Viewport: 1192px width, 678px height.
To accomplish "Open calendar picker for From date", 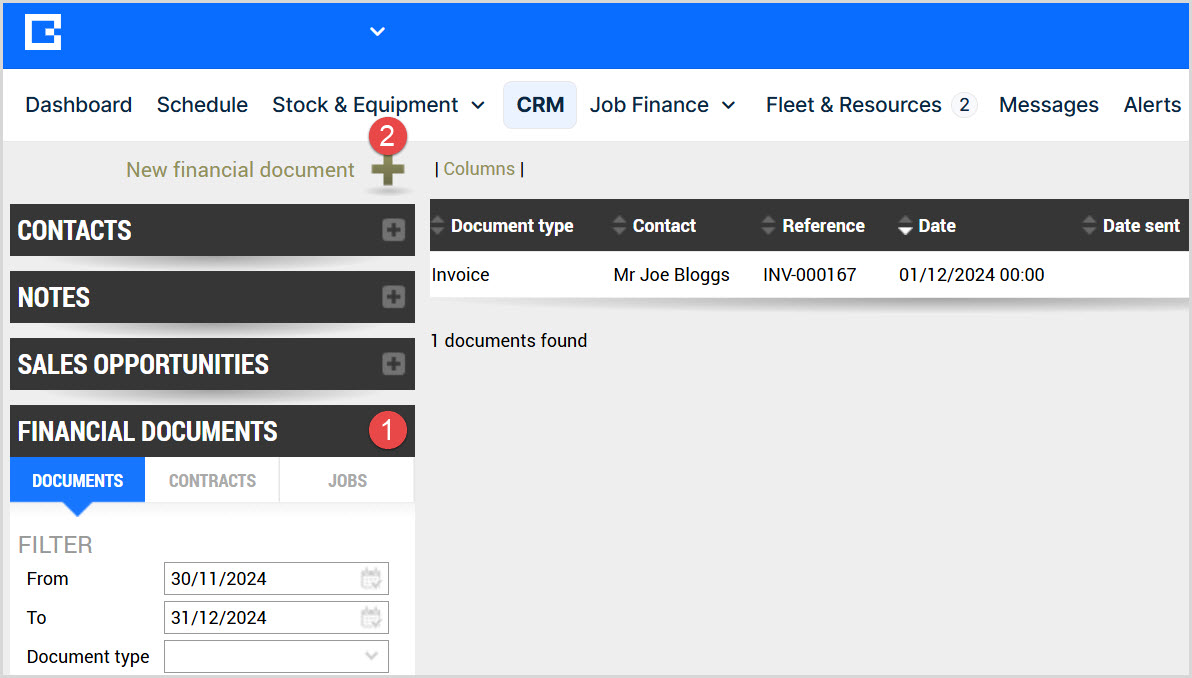I will 371,579.
